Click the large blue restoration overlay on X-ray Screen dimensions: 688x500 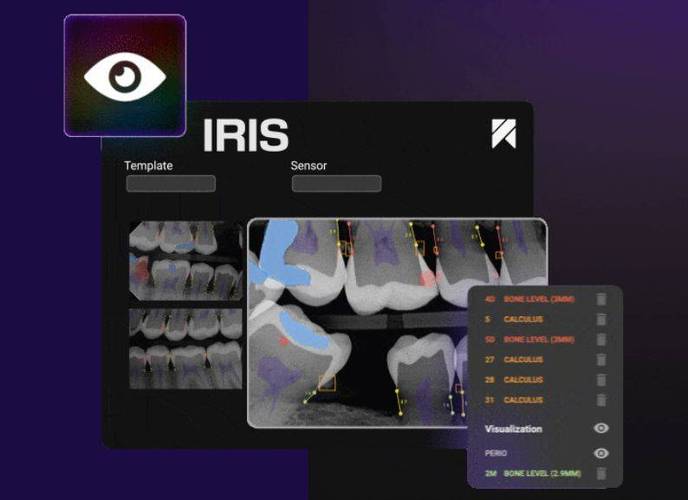pos(282,258)
